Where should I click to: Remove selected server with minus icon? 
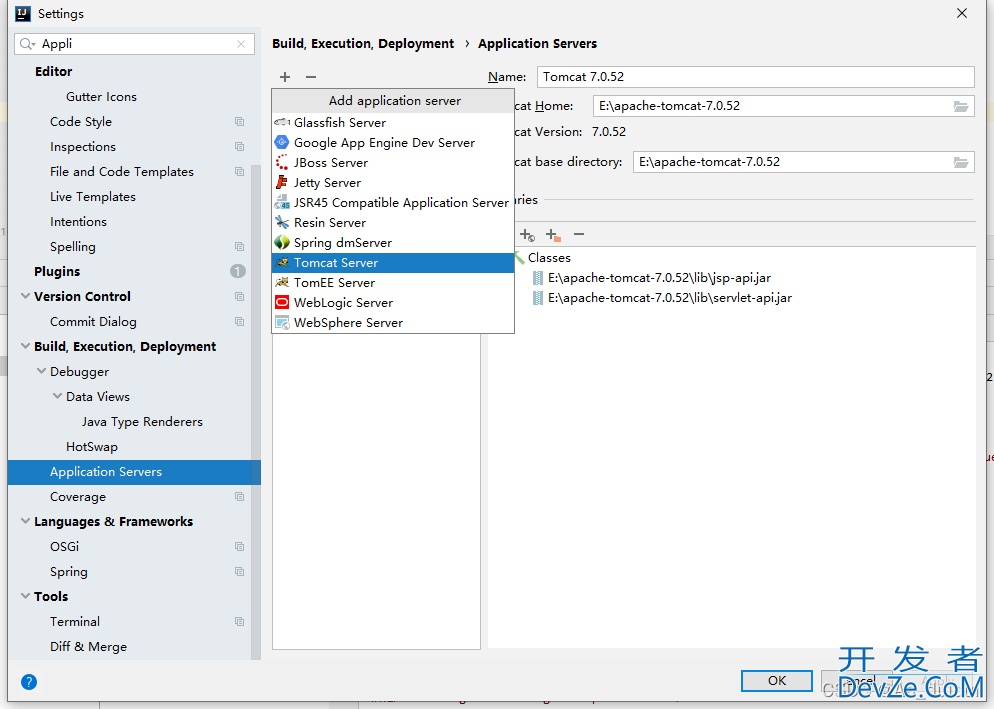point(311,77)
